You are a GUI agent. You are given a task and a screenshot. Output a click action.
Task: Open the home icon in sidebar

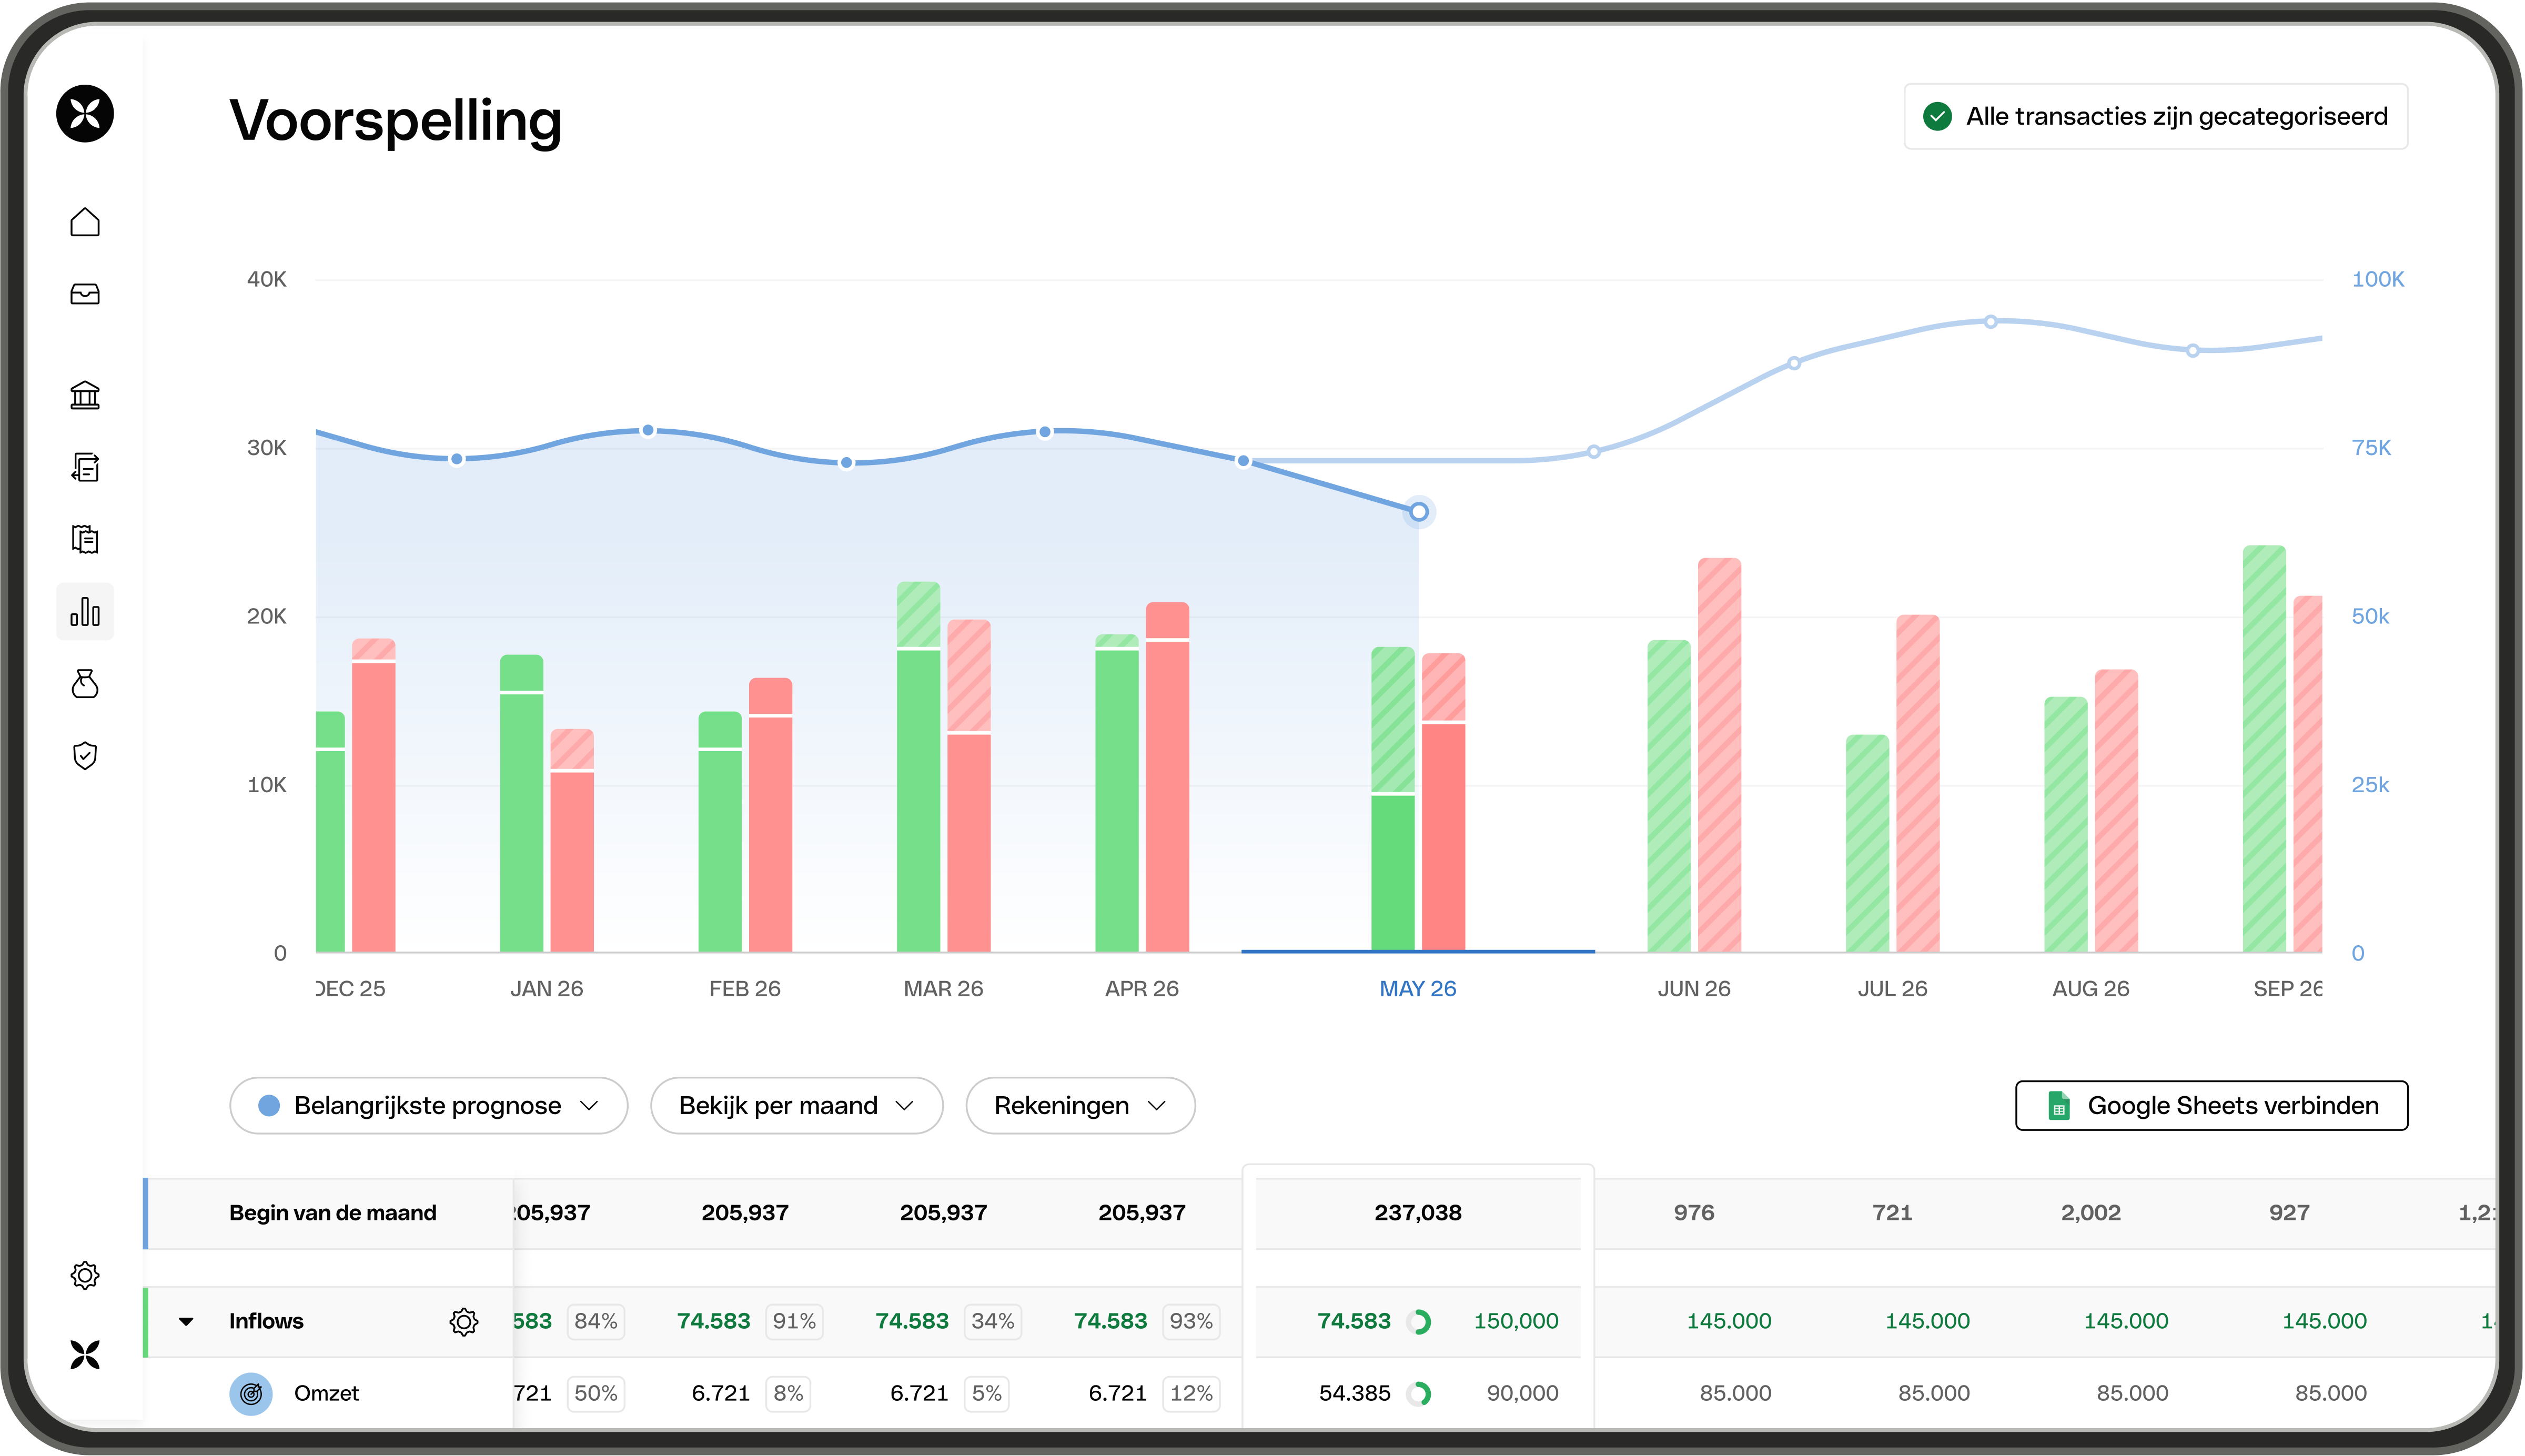[85, 222]
